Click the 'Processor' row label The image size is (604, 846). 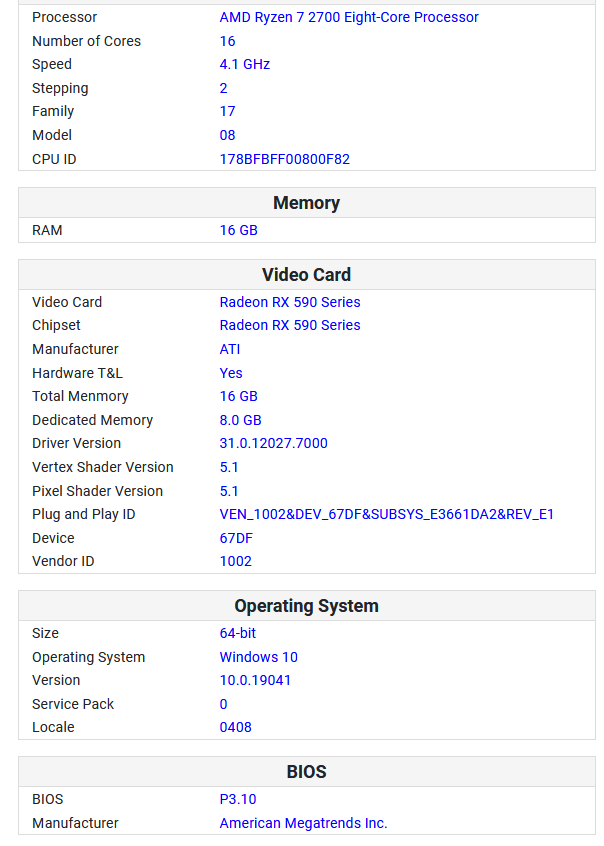pos(64,17)
